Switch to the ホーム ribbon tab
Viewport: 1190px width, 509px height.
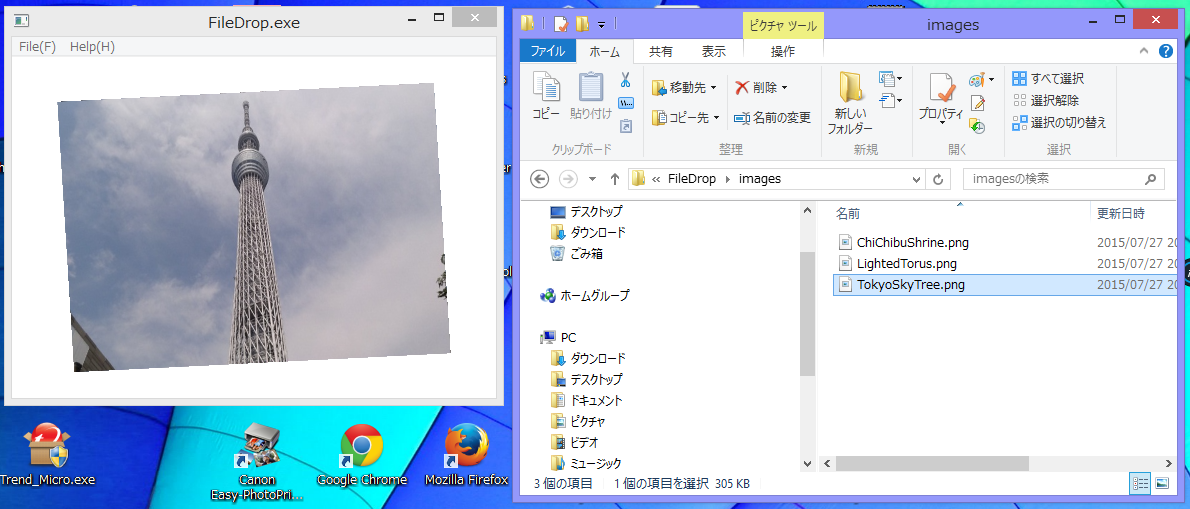pos(605,51)
